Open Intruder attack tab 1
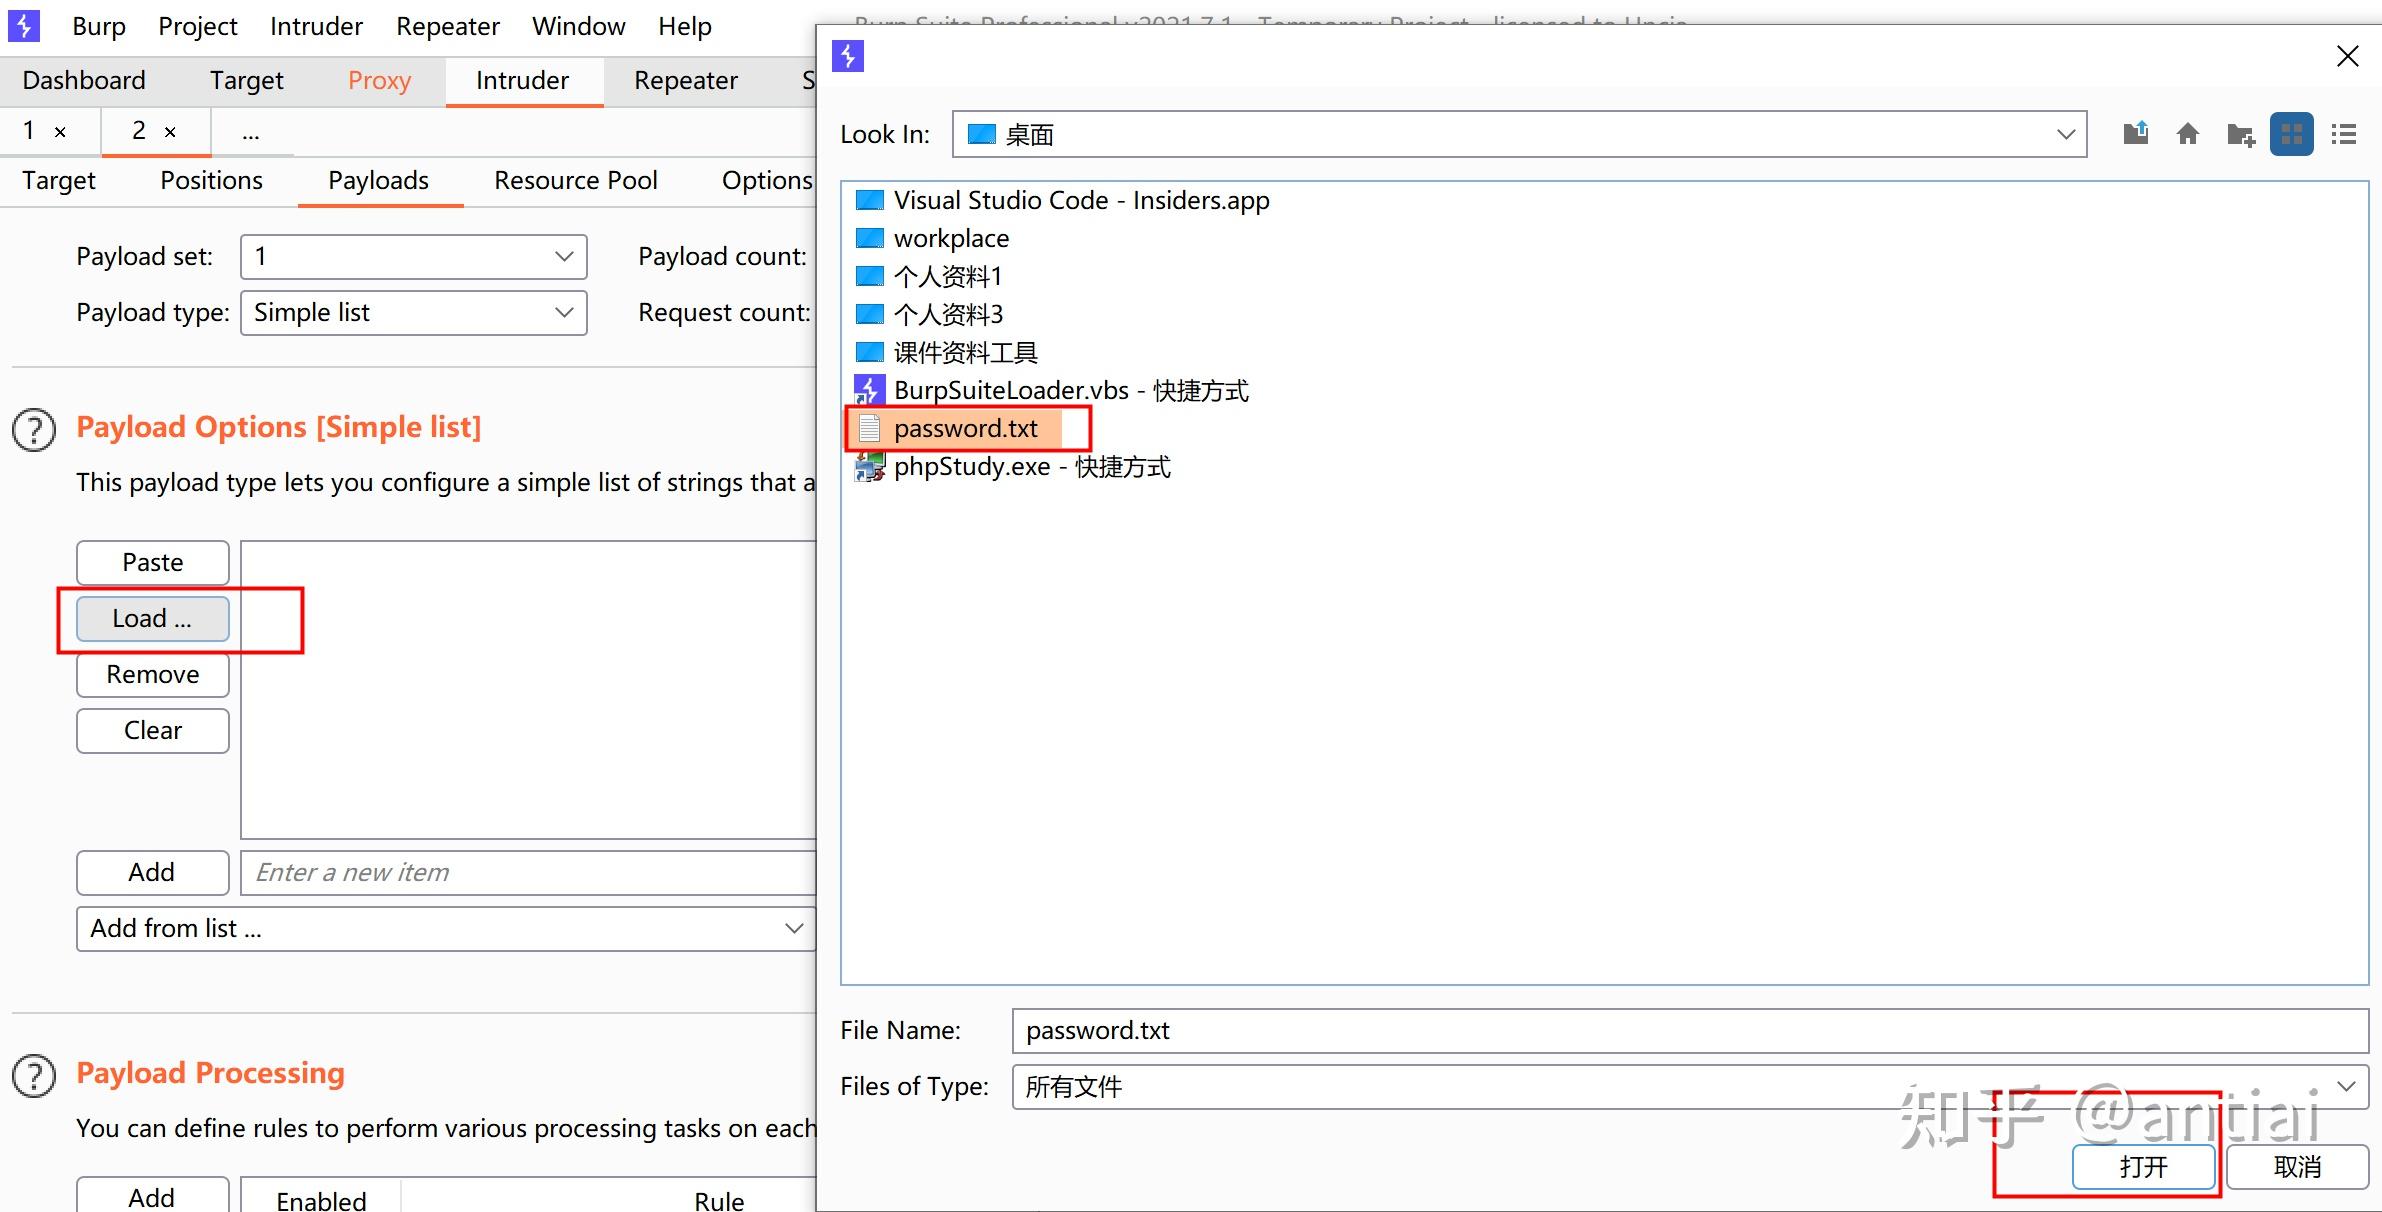 (x=29, y=131)
